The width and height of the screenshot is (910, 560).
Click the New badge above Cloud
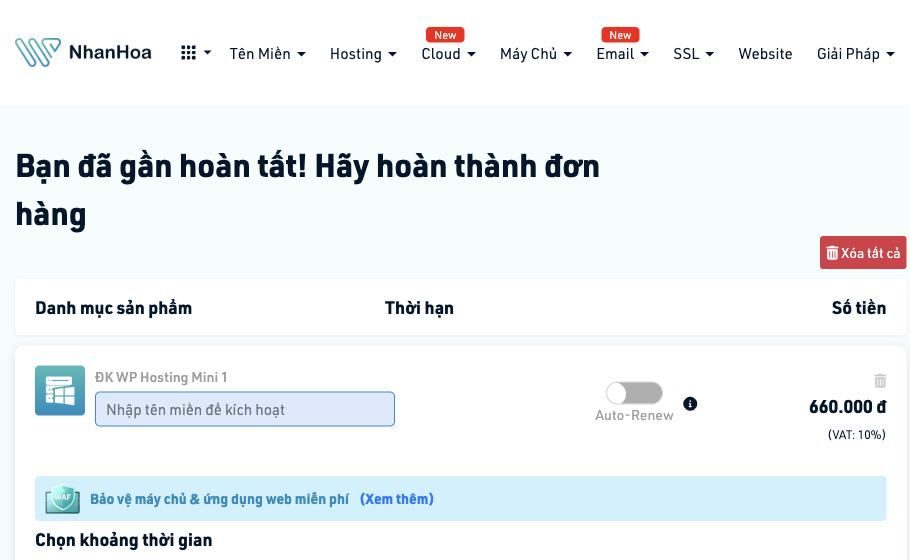pos(445,35)
